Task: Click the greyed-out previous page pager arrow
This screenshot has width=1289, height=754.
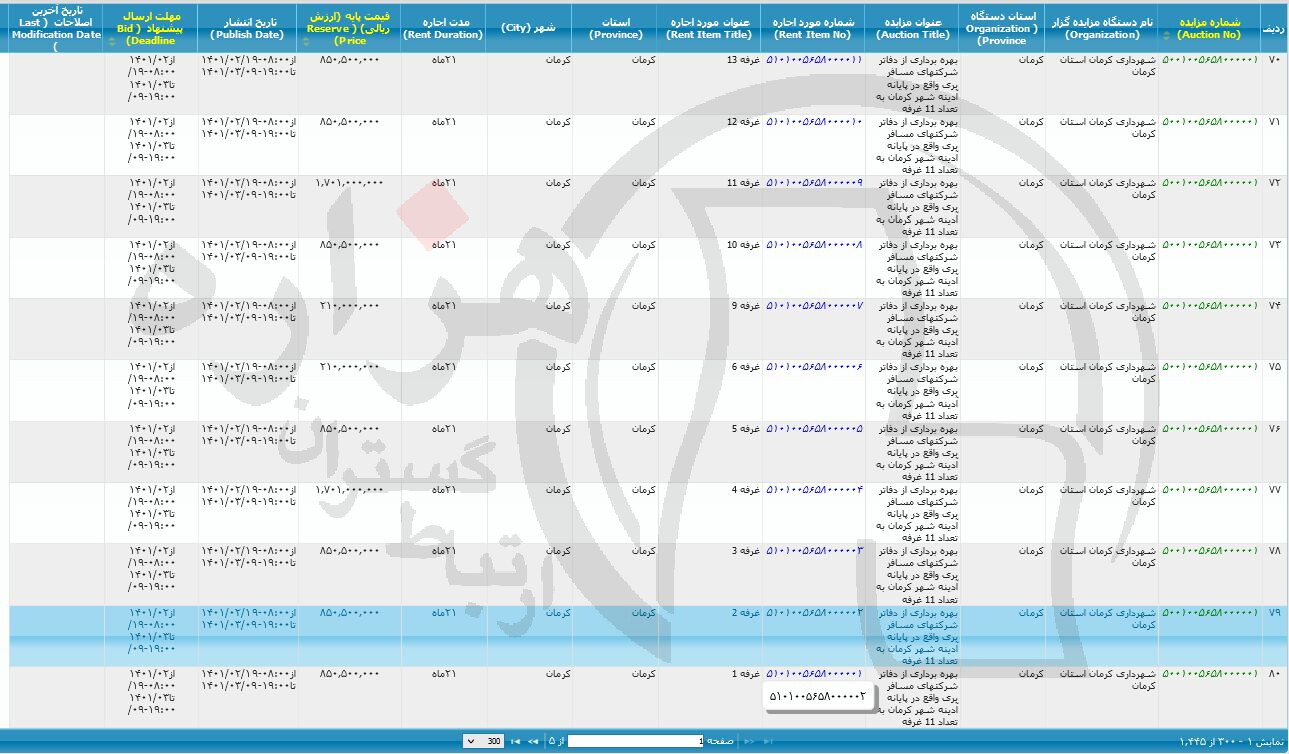Action: point(749,741)
